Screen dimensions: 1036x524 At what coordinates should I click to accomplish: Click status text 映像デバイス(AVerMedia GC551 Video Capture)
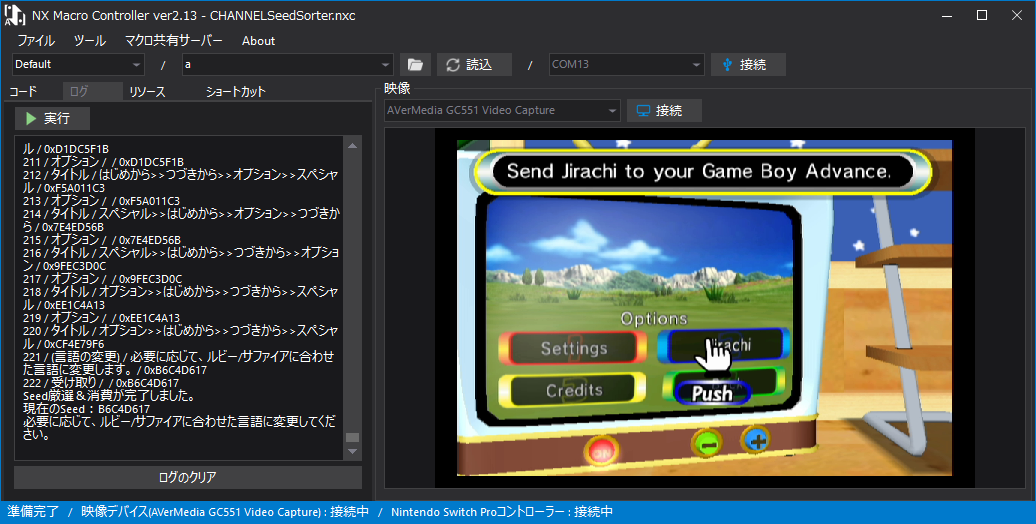pyautogui.click(x=203, y=511)
